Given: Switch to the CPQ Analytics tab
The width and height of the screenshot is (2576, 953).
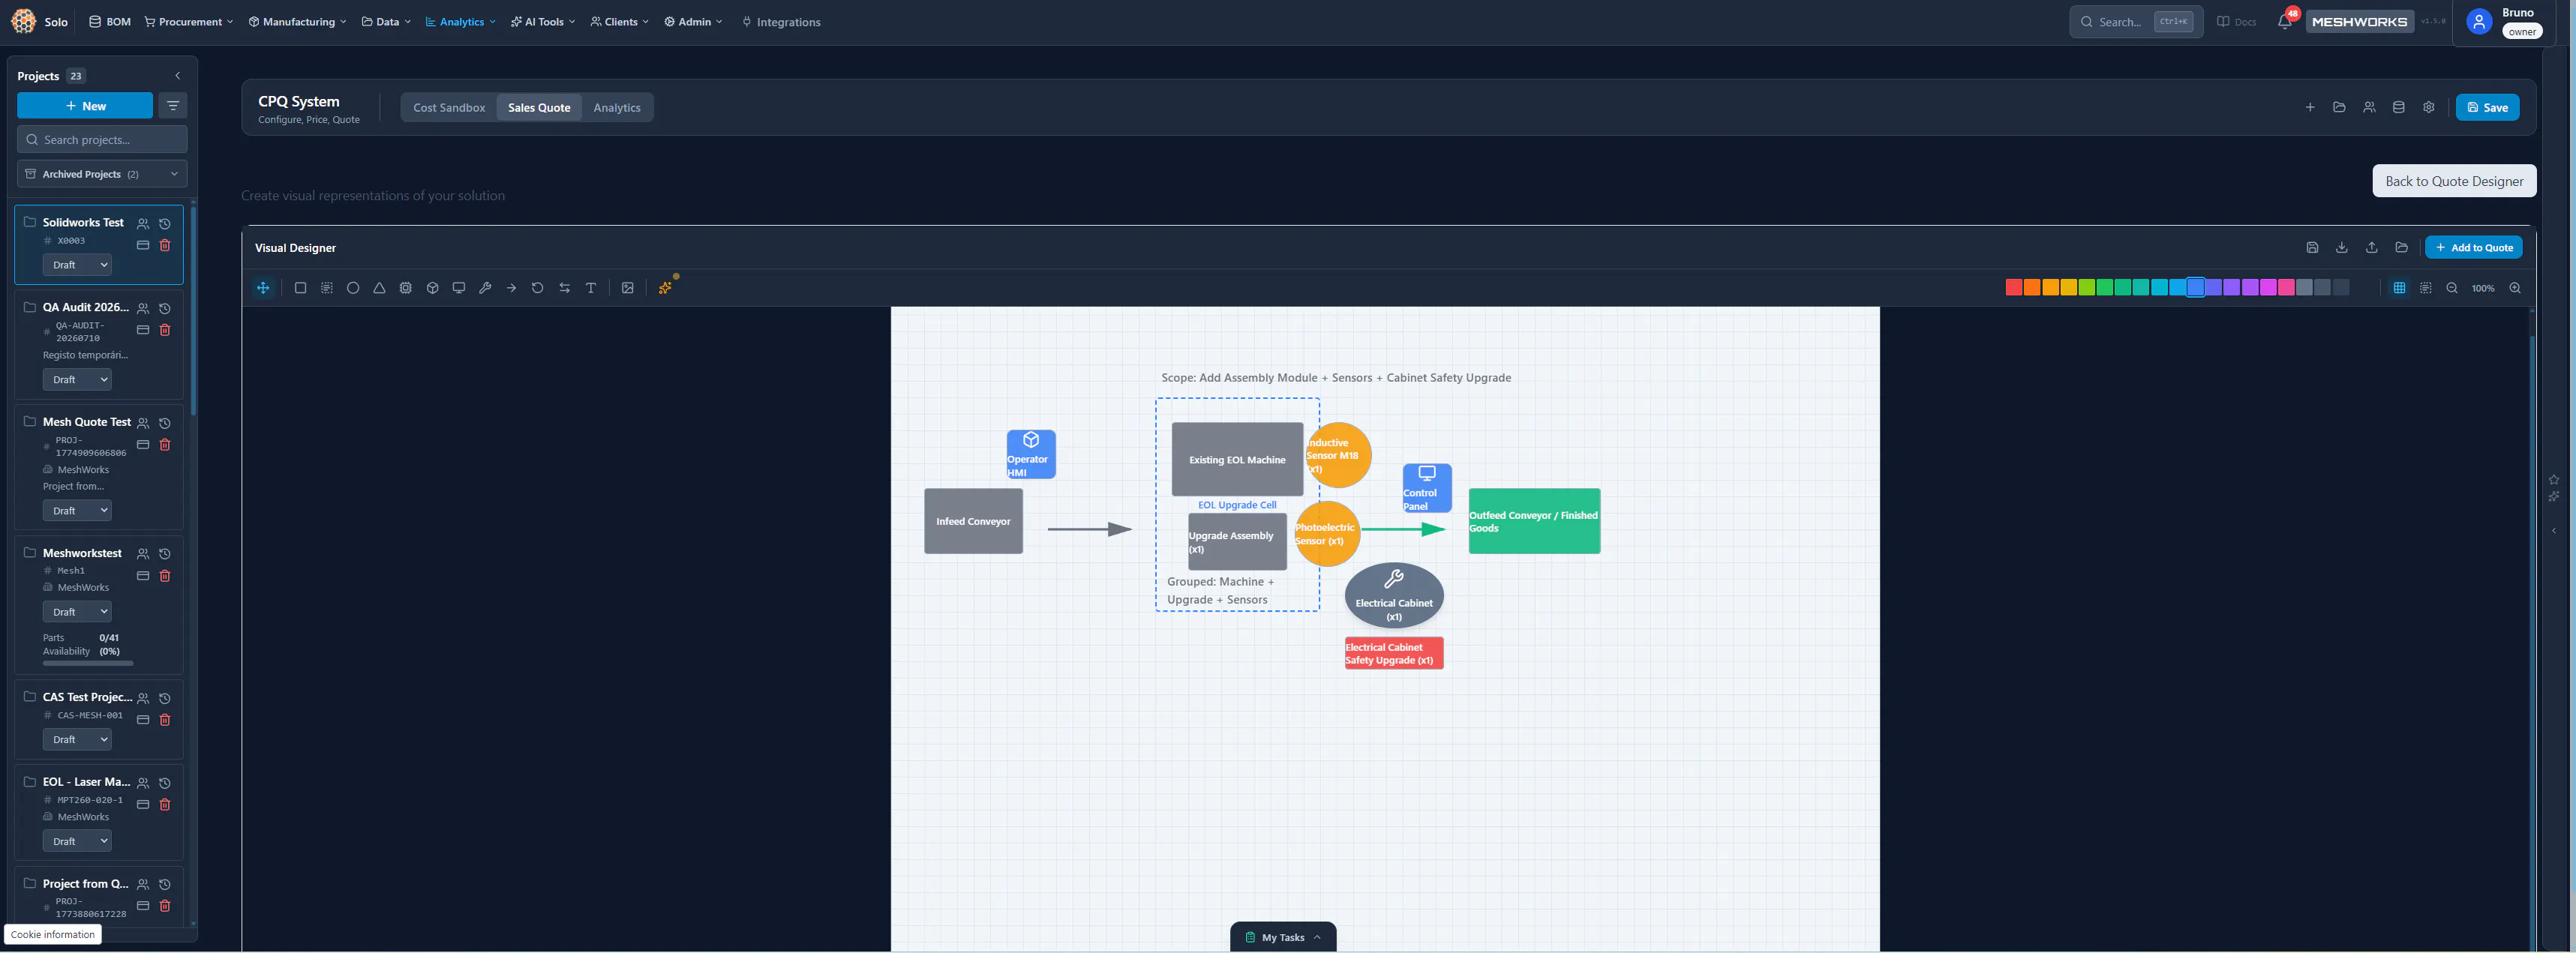Looking at the screenshot, I should click(x=617, y=108).
